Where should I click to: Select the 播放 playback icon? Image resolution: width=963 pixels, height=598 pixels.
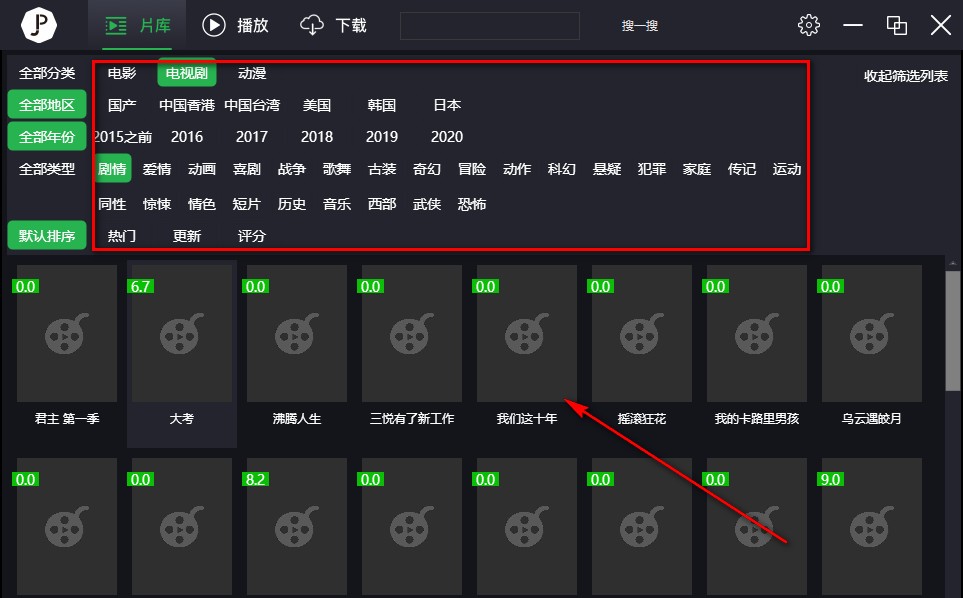213,25
